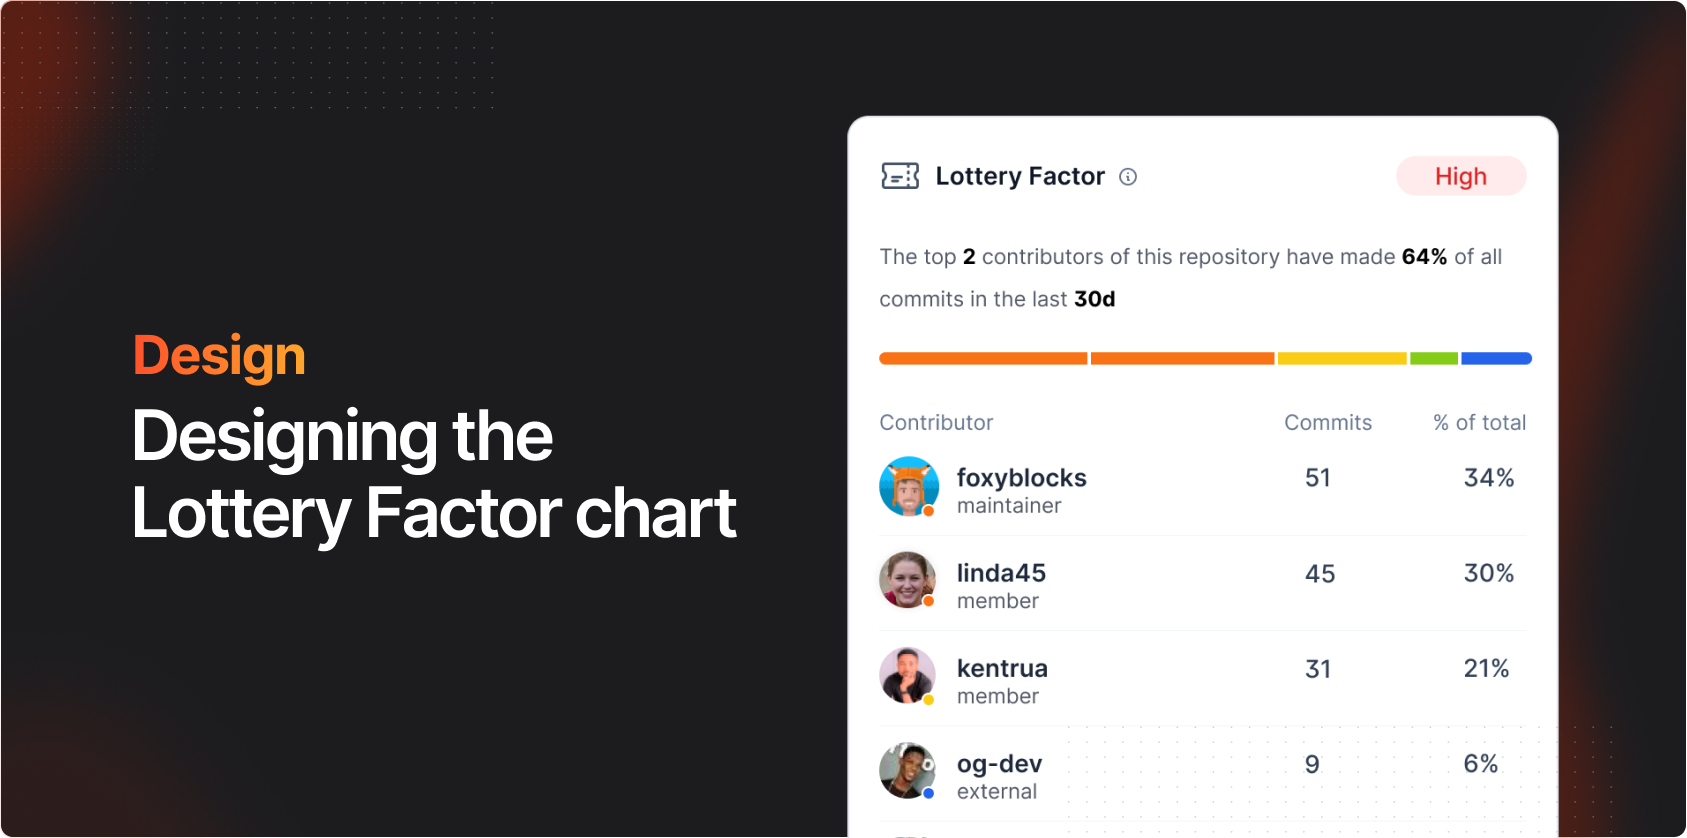Open foxyblocks contributor name

click(1021, 478)
